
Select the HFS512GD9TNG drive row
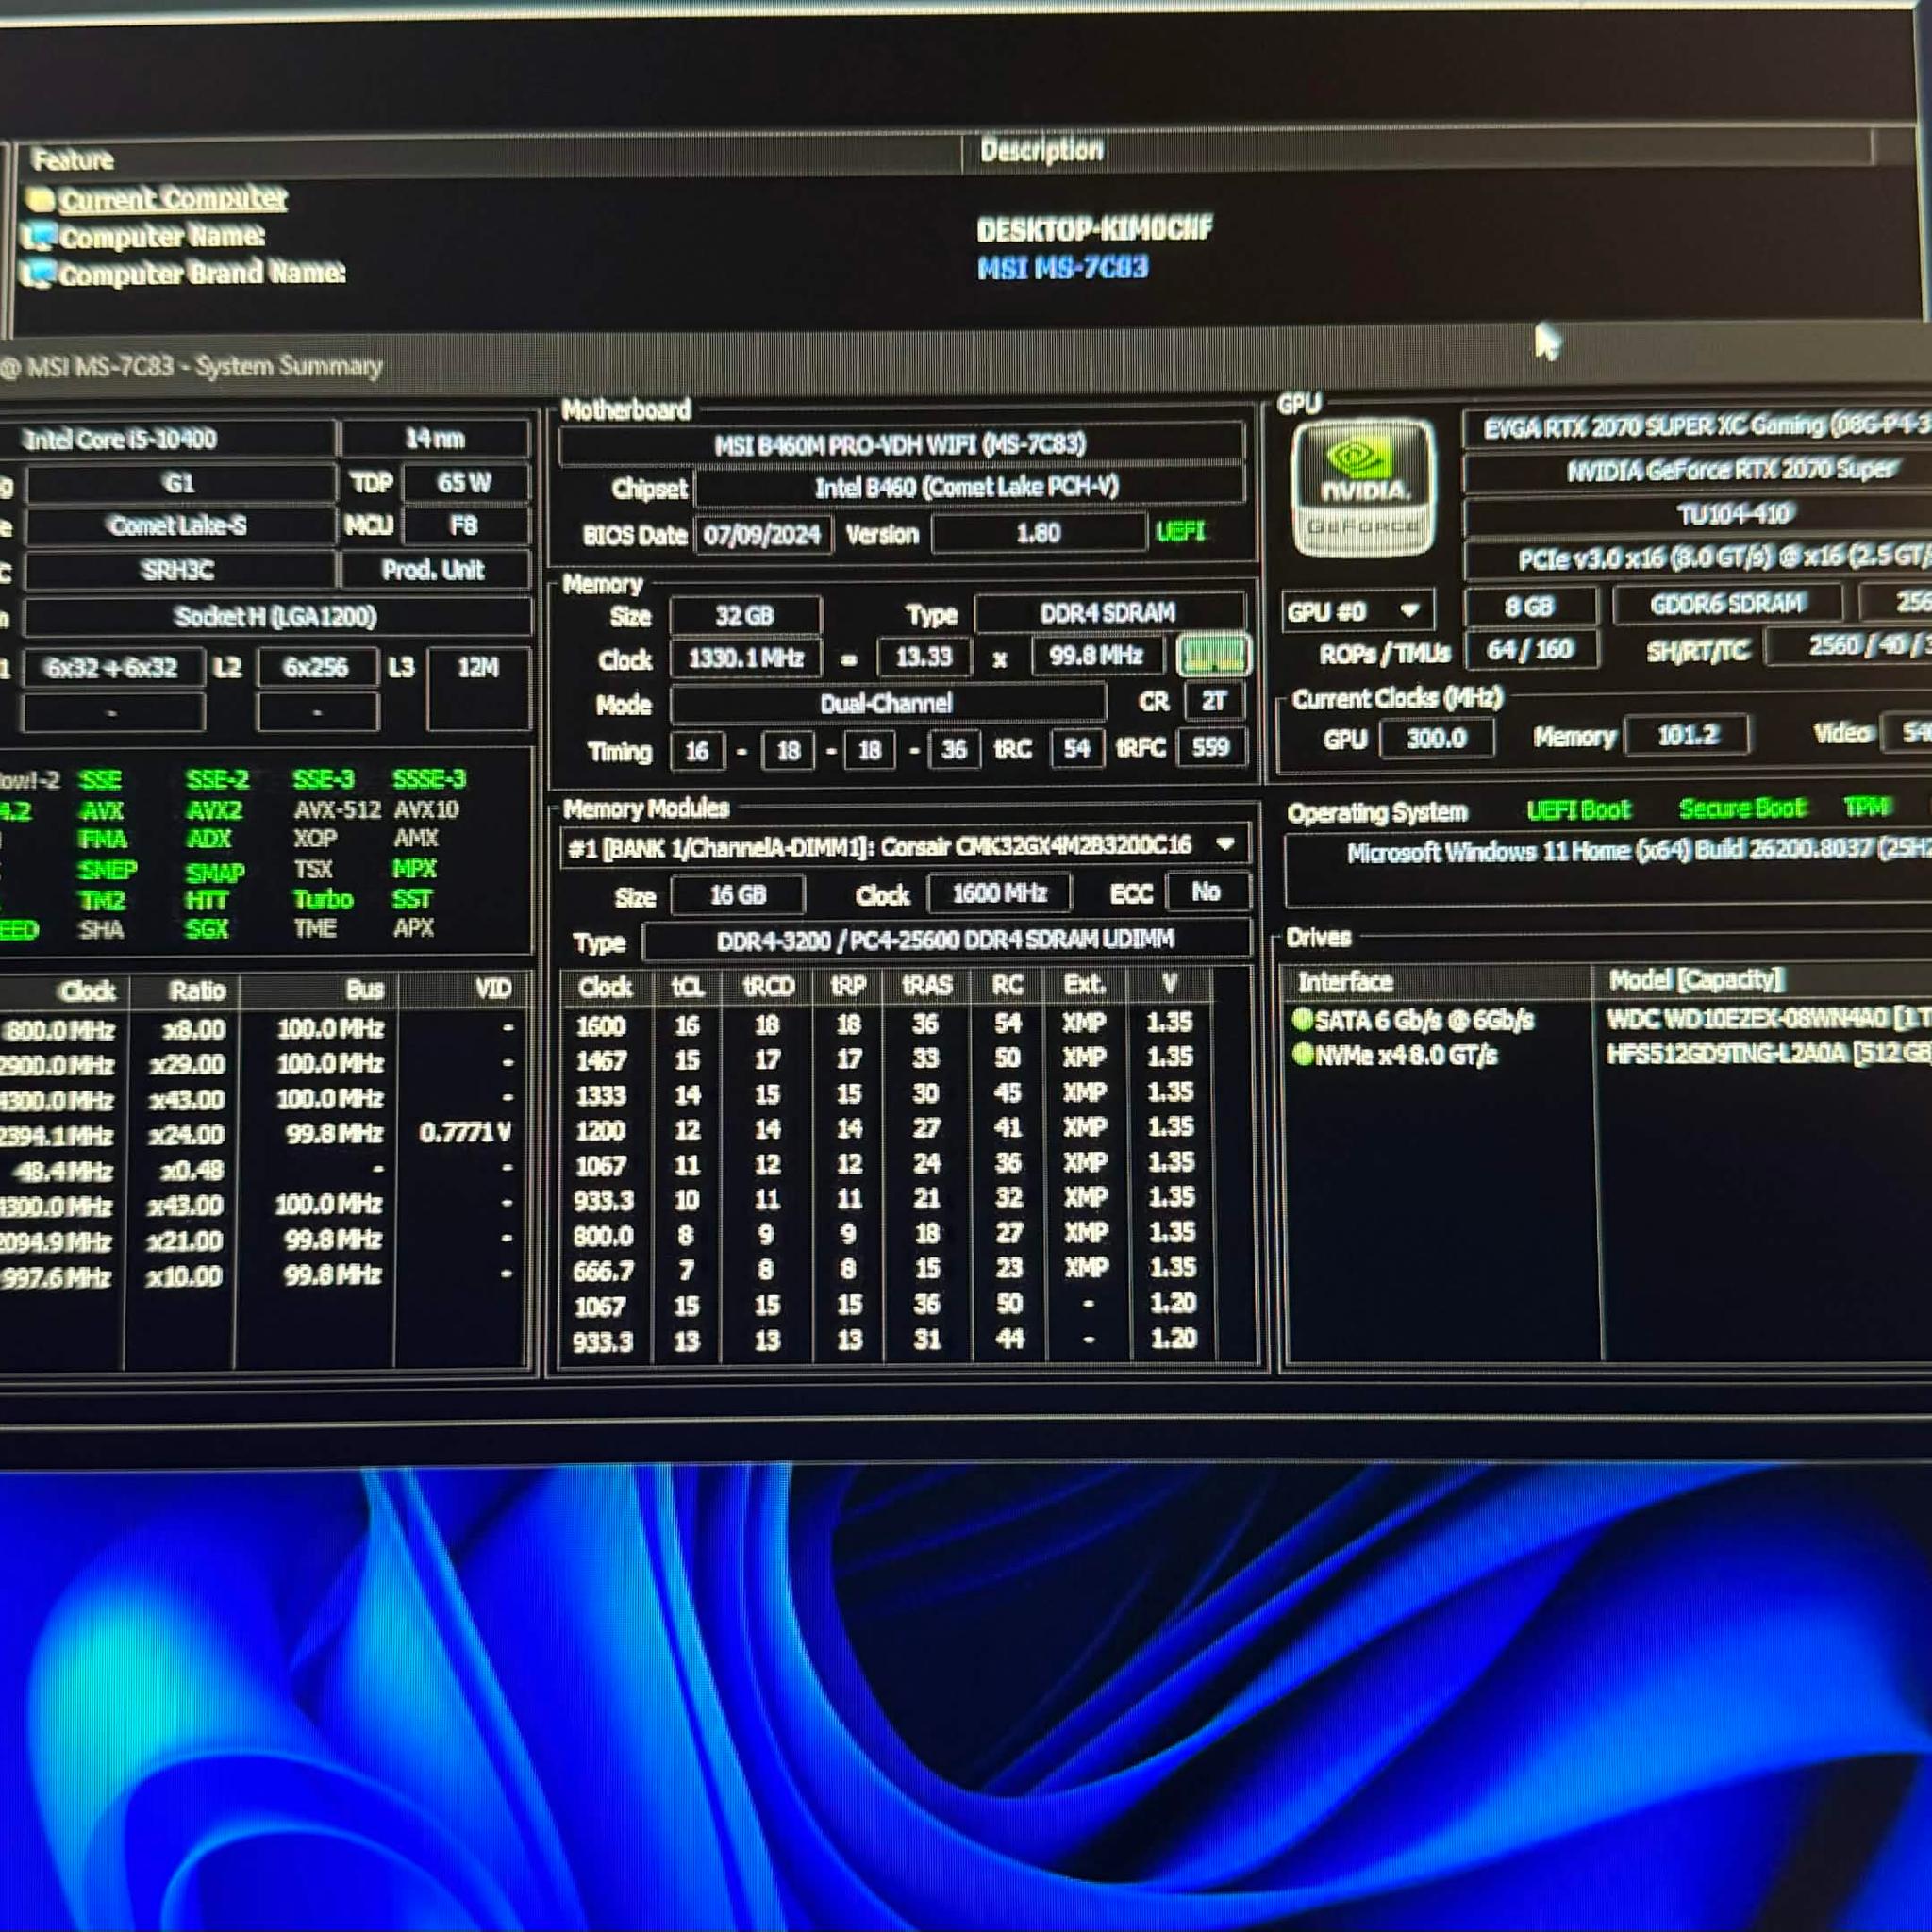click(1610, 1054)
